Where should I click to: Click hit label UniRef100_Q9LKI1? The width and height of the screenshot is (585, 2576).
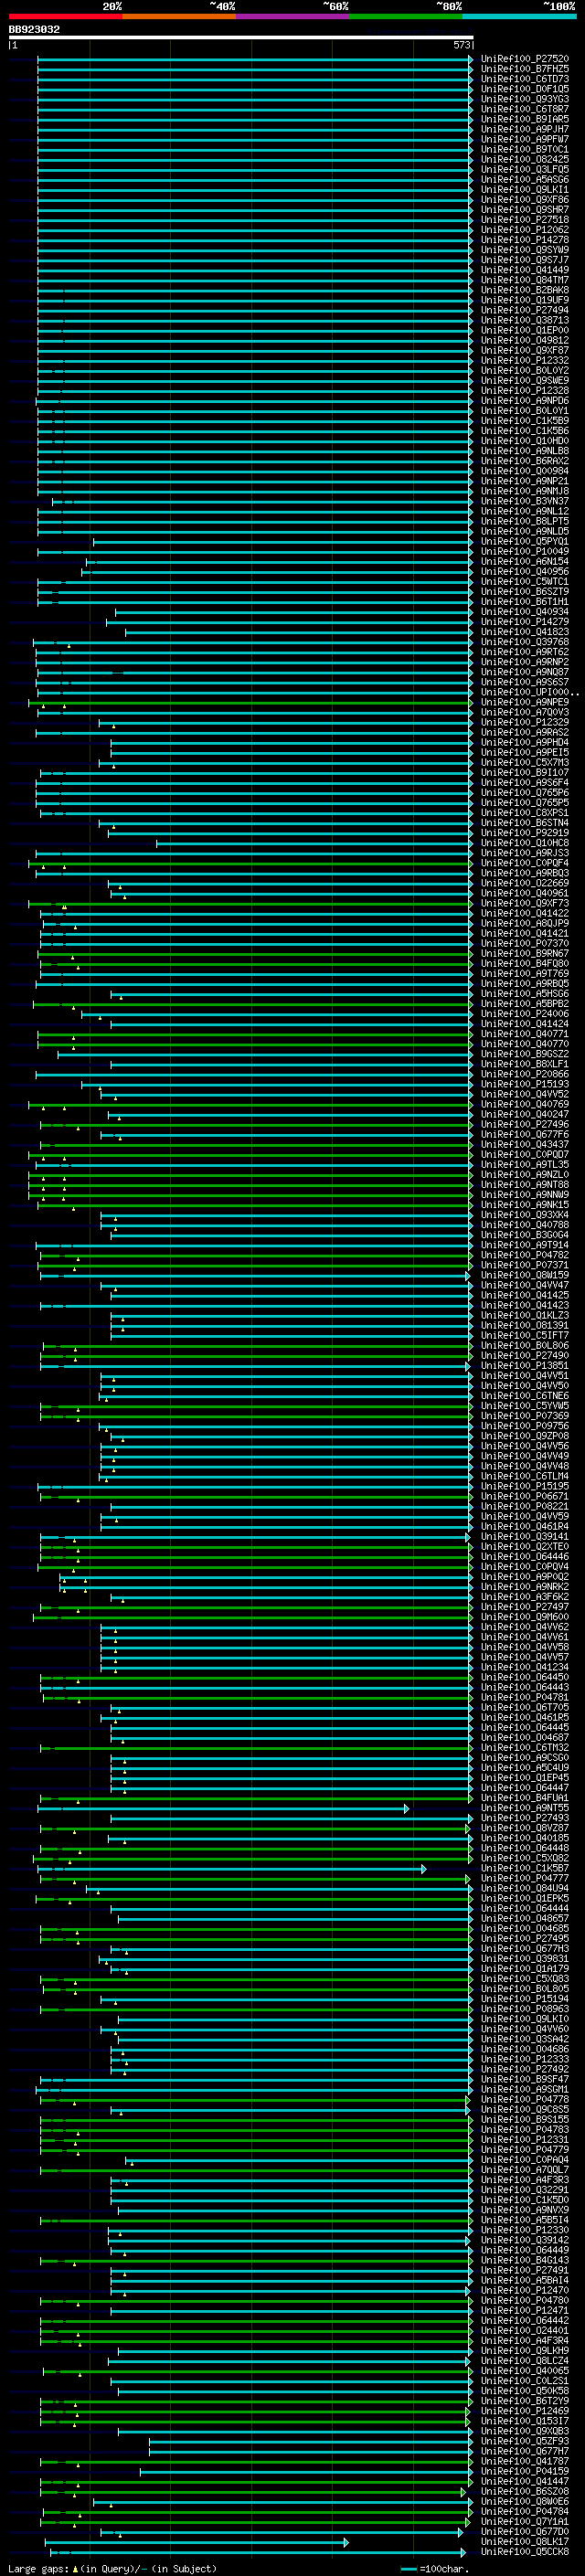point(525,190)
